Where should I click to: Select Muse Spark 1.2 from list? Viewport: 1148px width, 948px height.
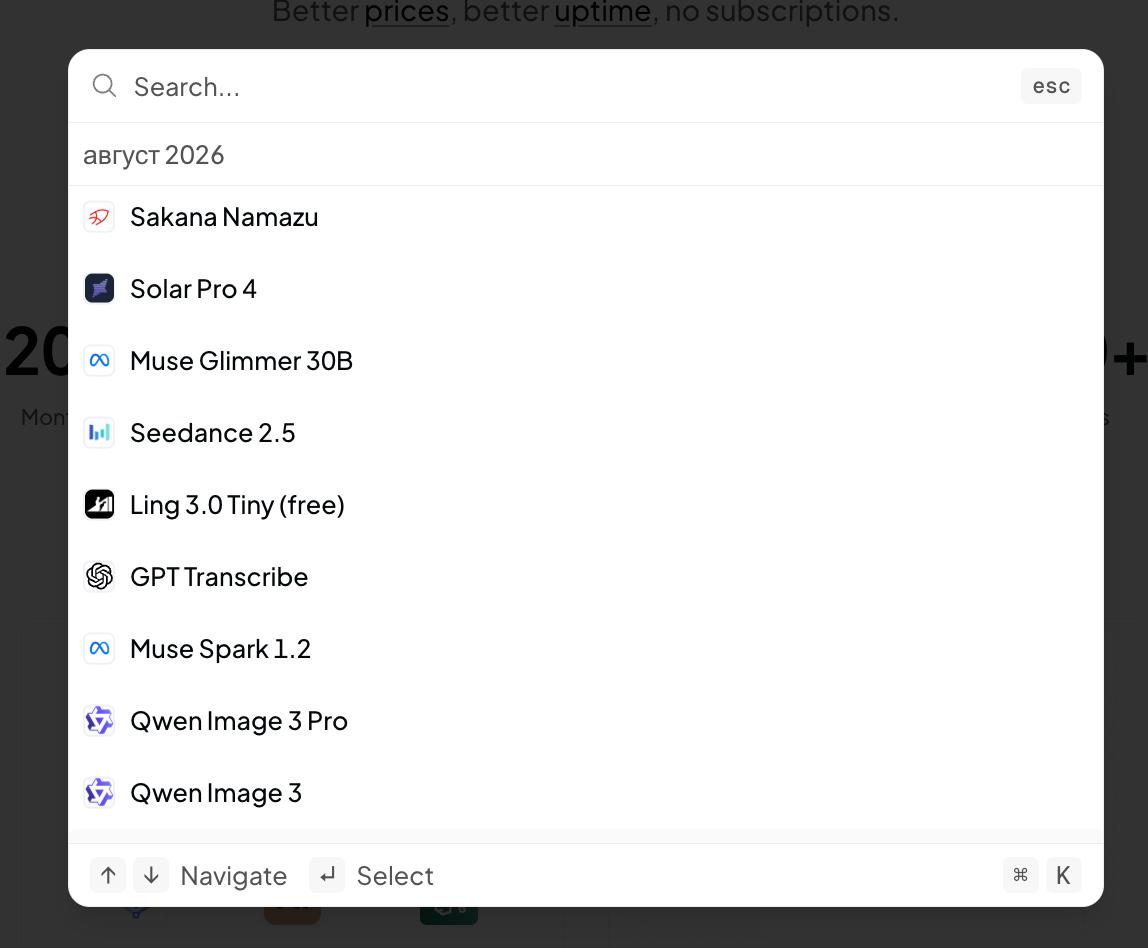click(586, 649)
